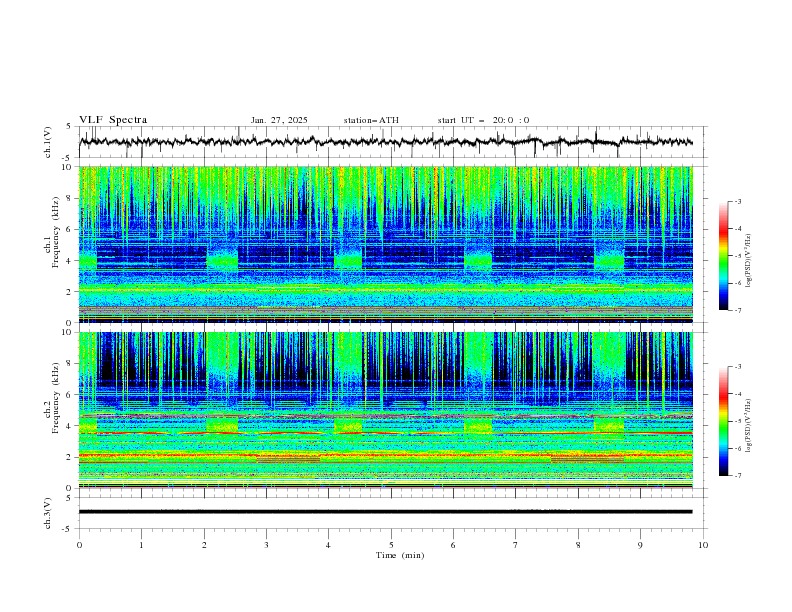792x612 pixels.
Task: Click the ch.2 spectrogram color scale bar
Action: coord(723,421)
